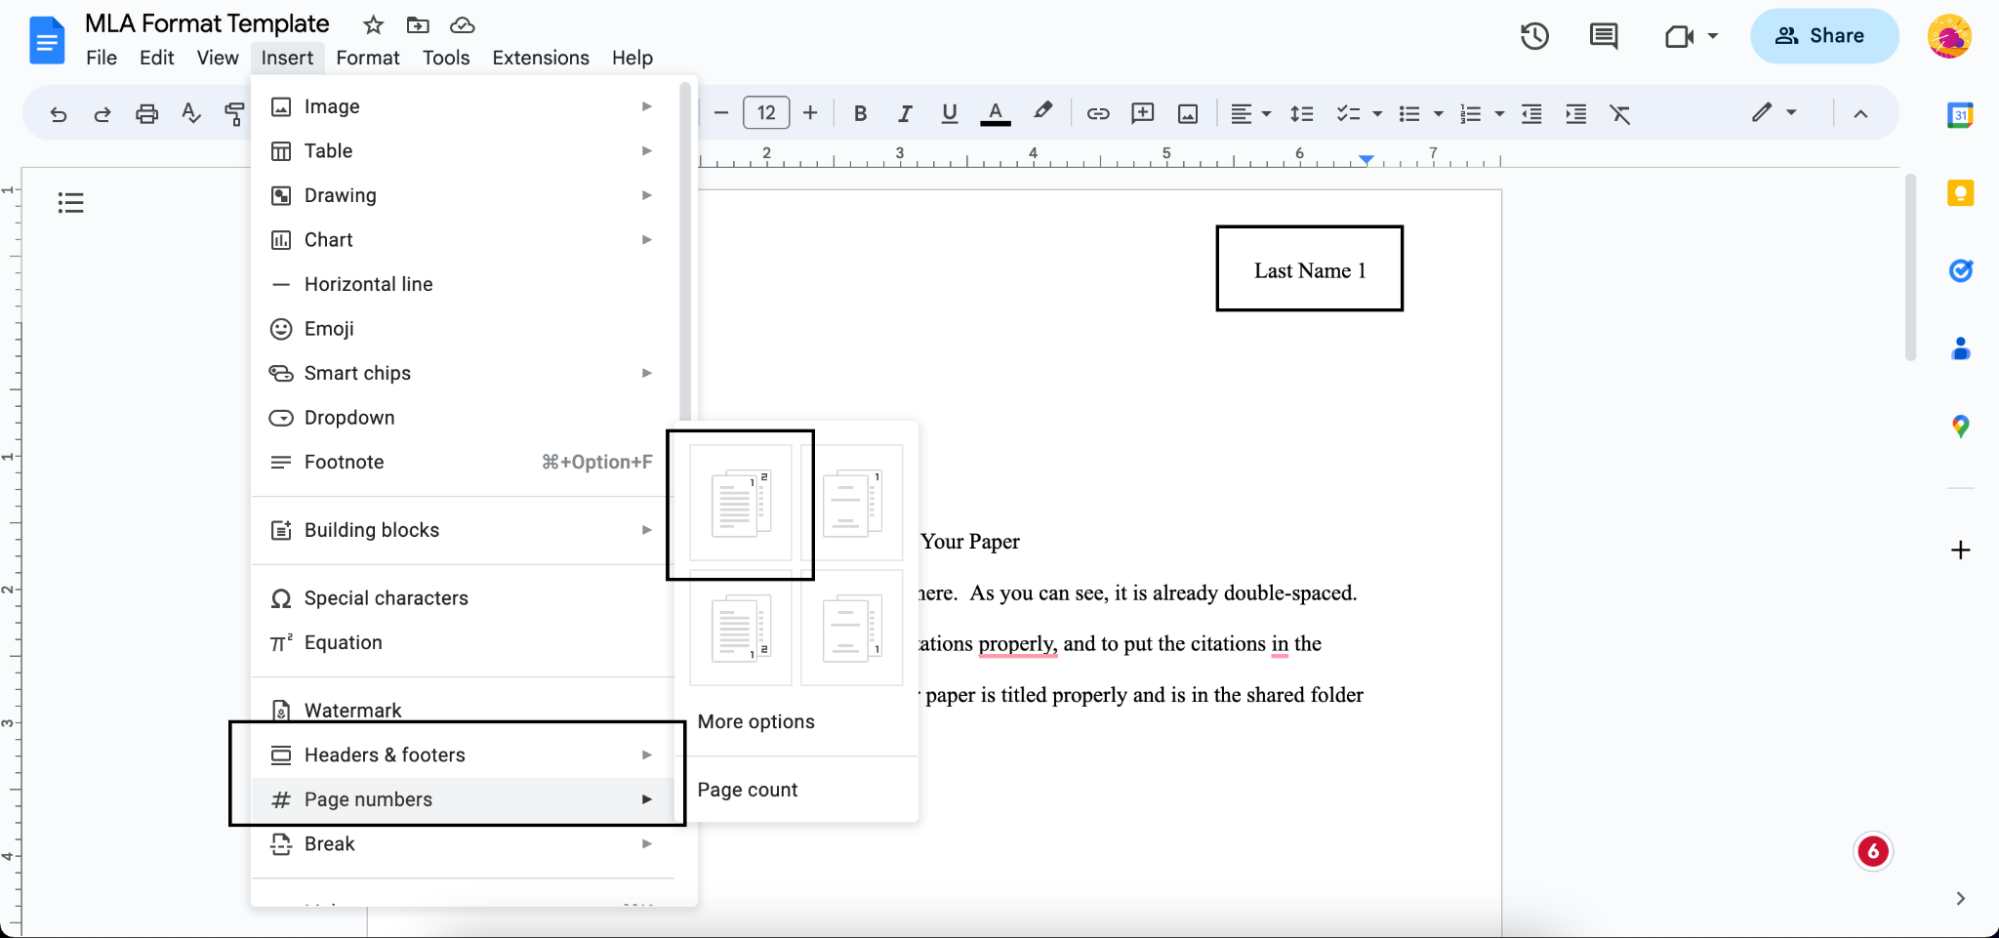
Task: Open the comment history icon
Action: [x=1602, y=36]
